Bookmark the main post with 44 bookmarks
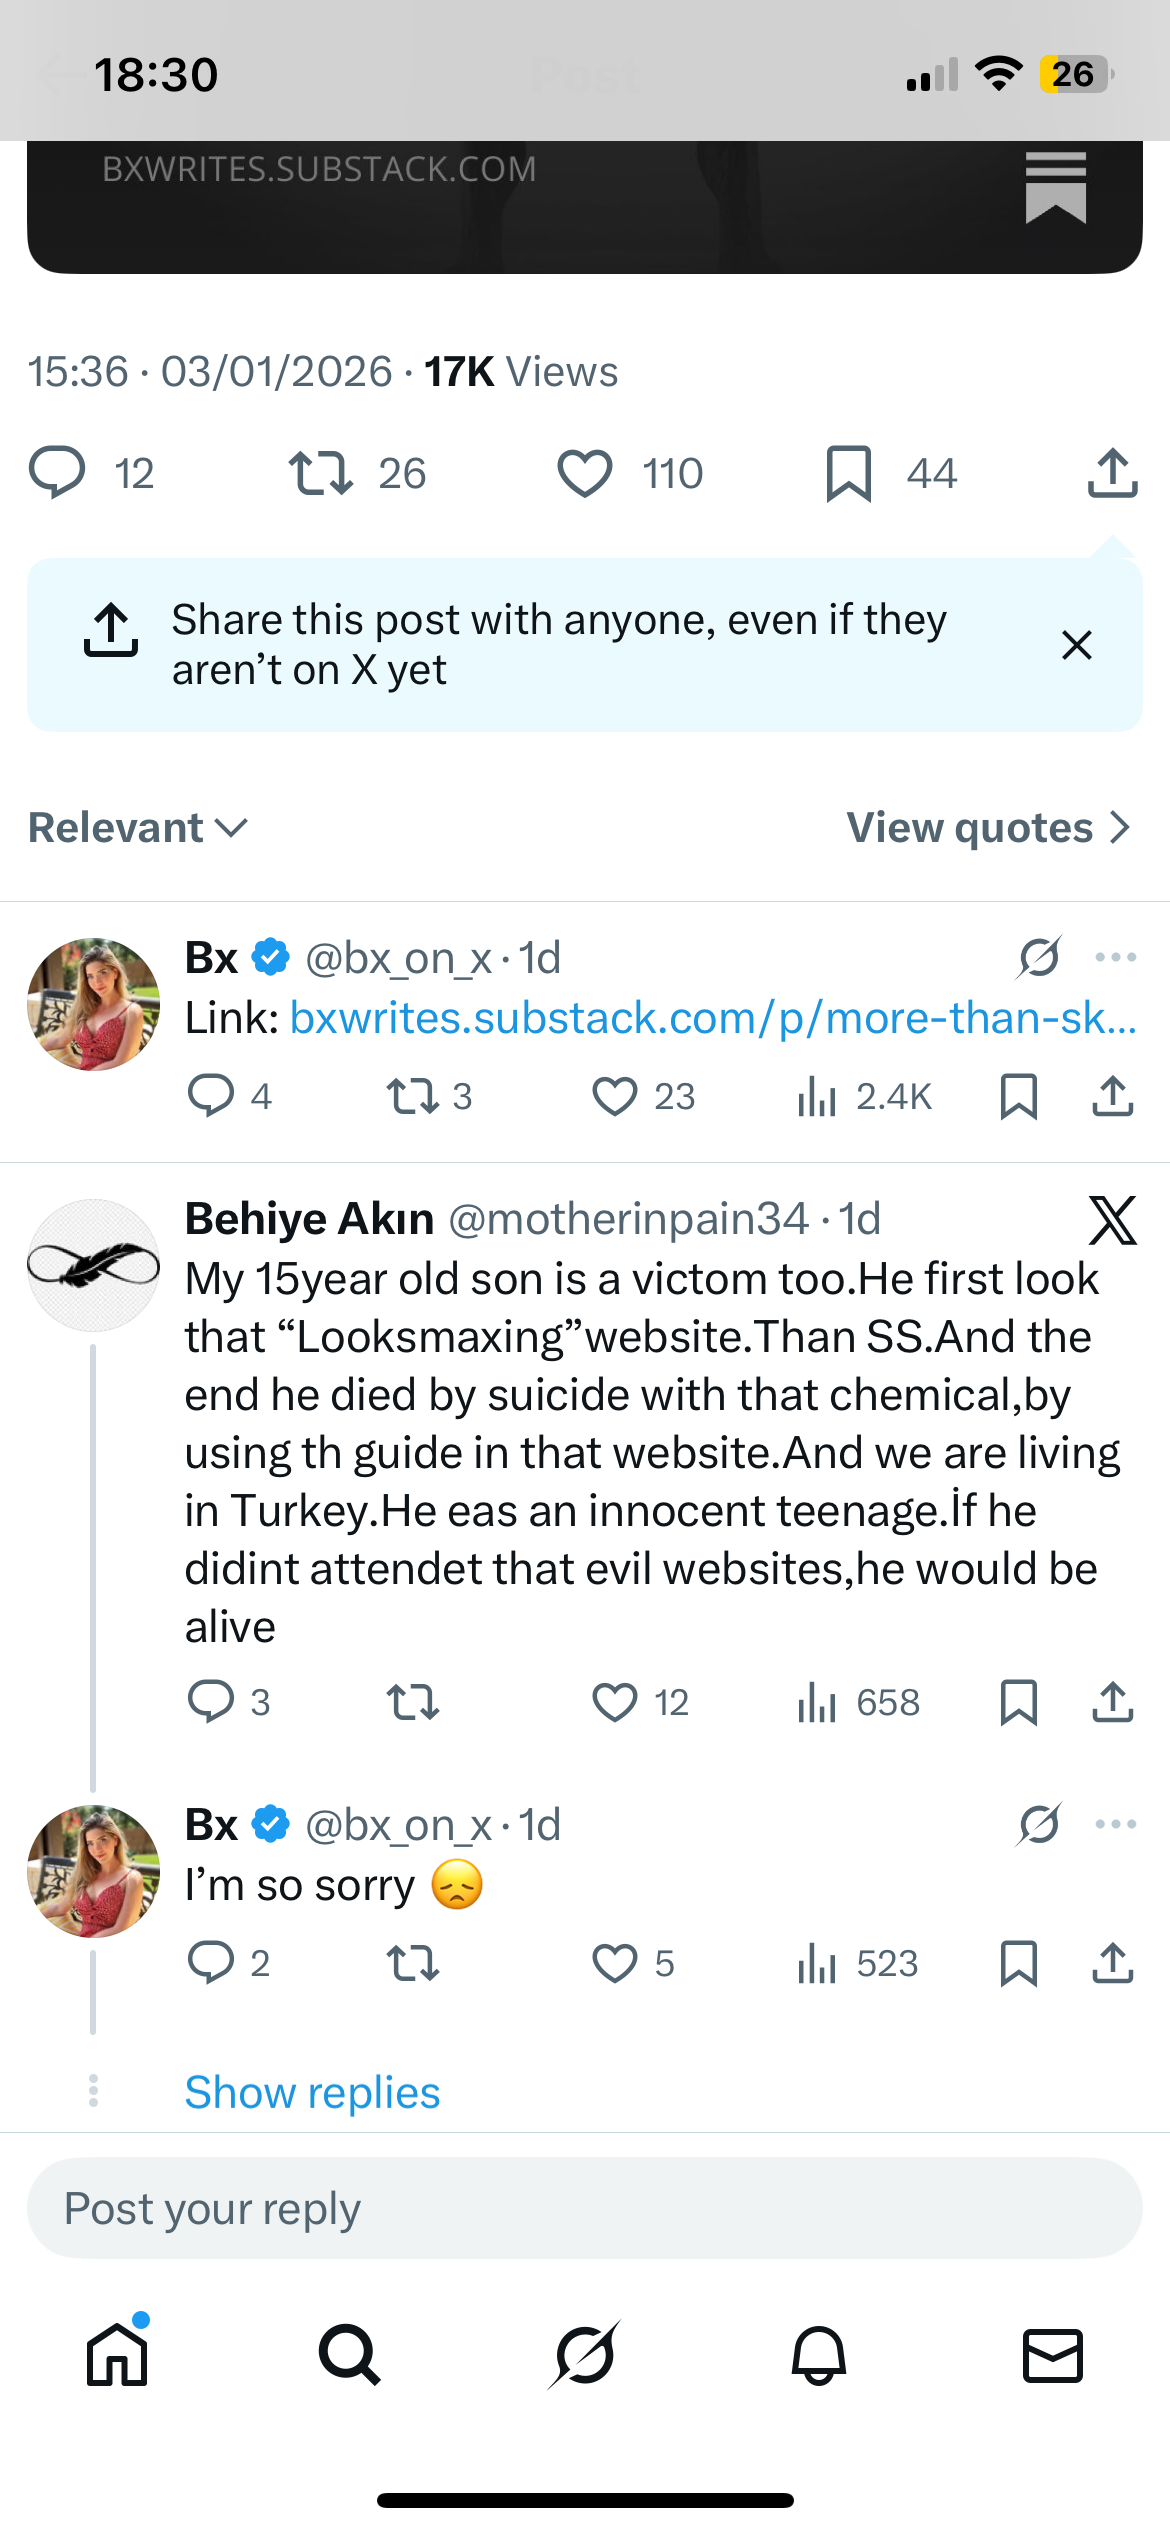Screen dimensions: 1170x2532 click(849, 474)
